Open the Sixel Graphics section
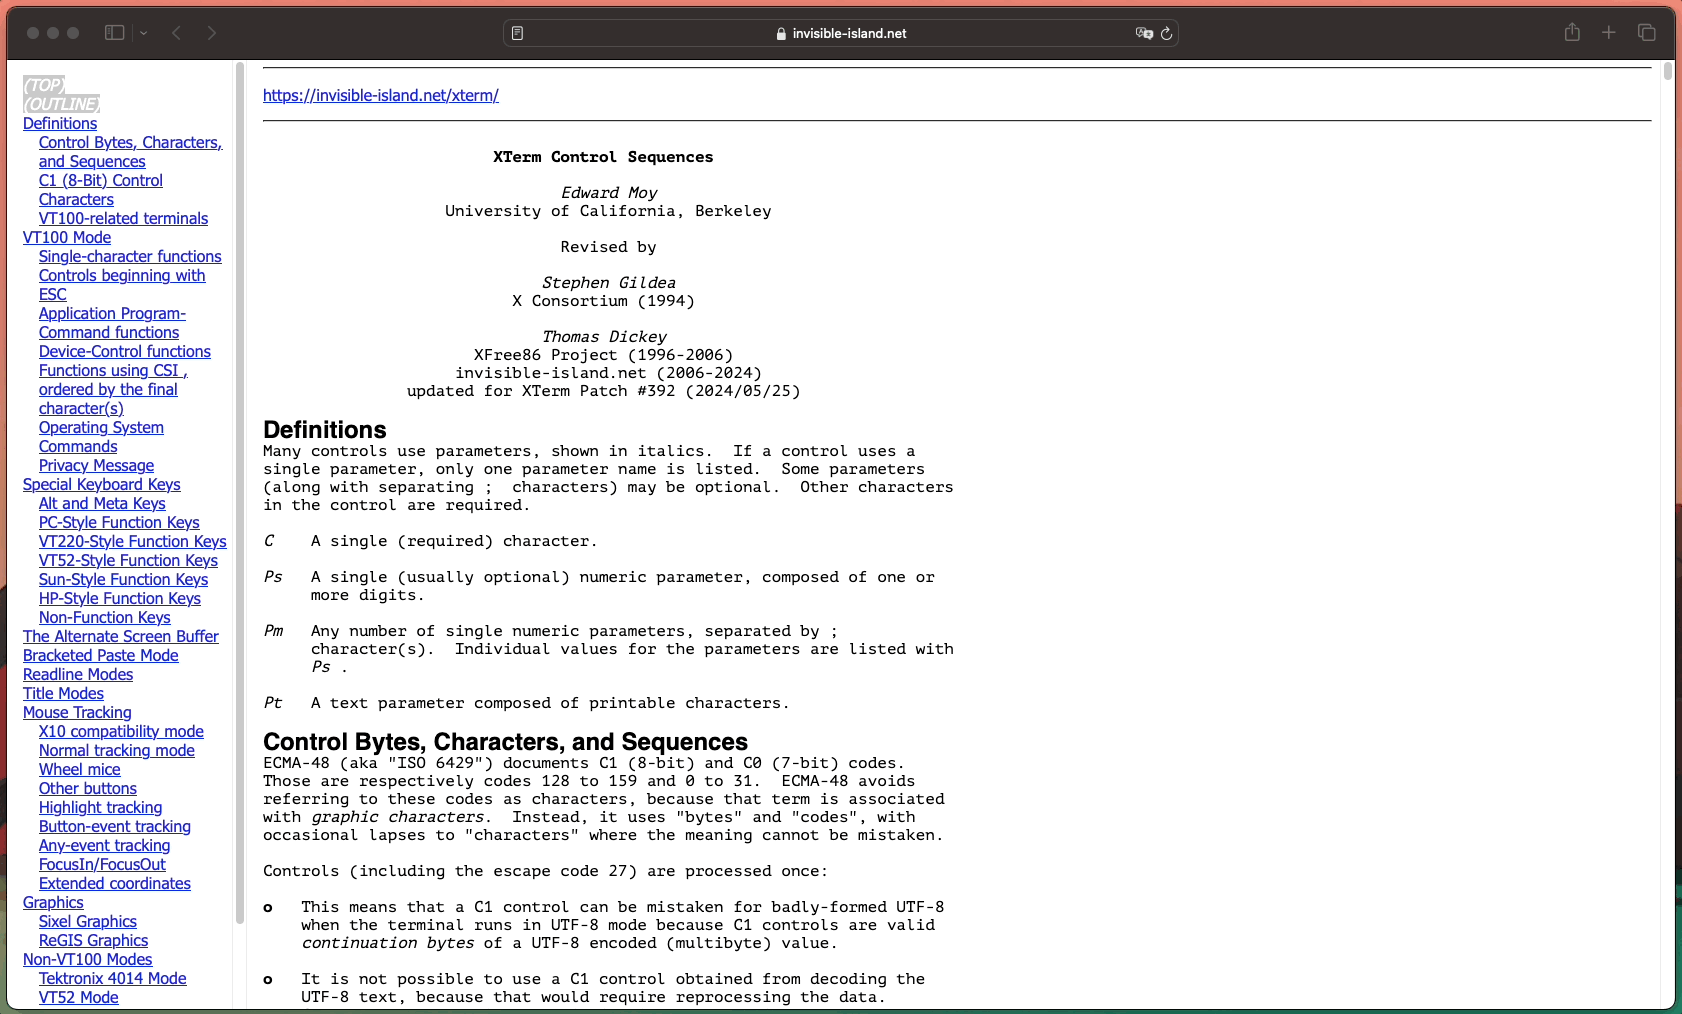This screenshot has width=1682, height=1014. coord(87,921)
